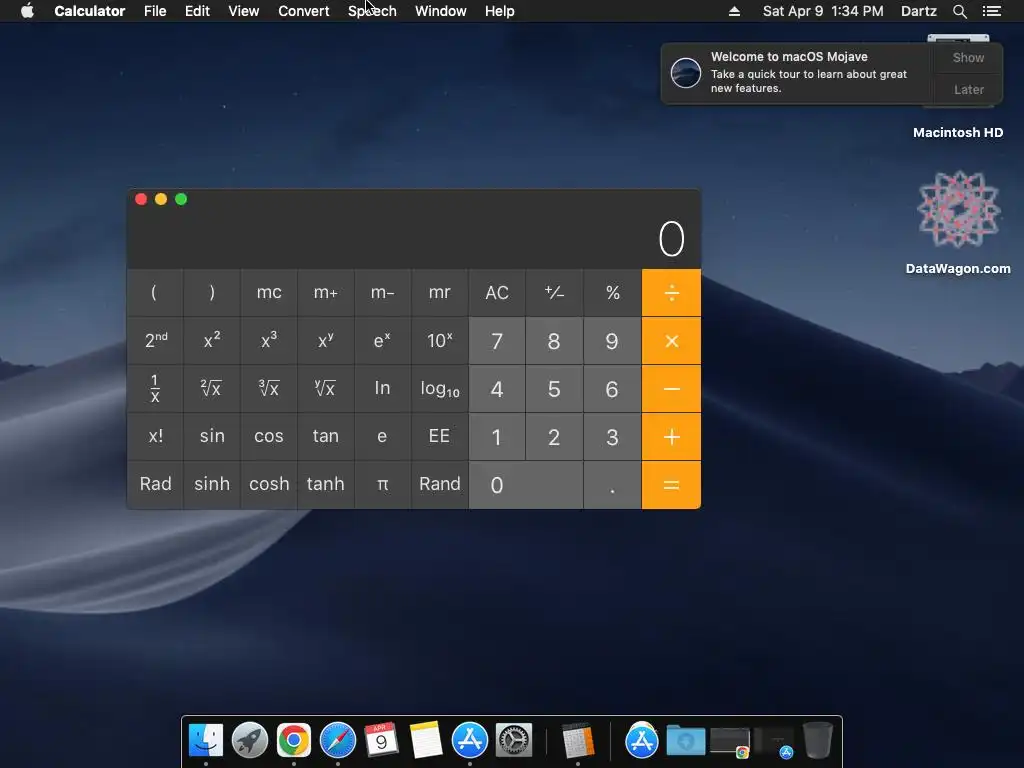Dismiss notification with Later button

pos(968,89)
